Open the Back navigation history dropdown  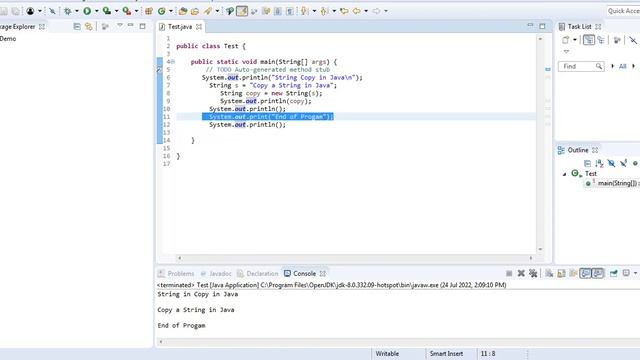point(366,11)
